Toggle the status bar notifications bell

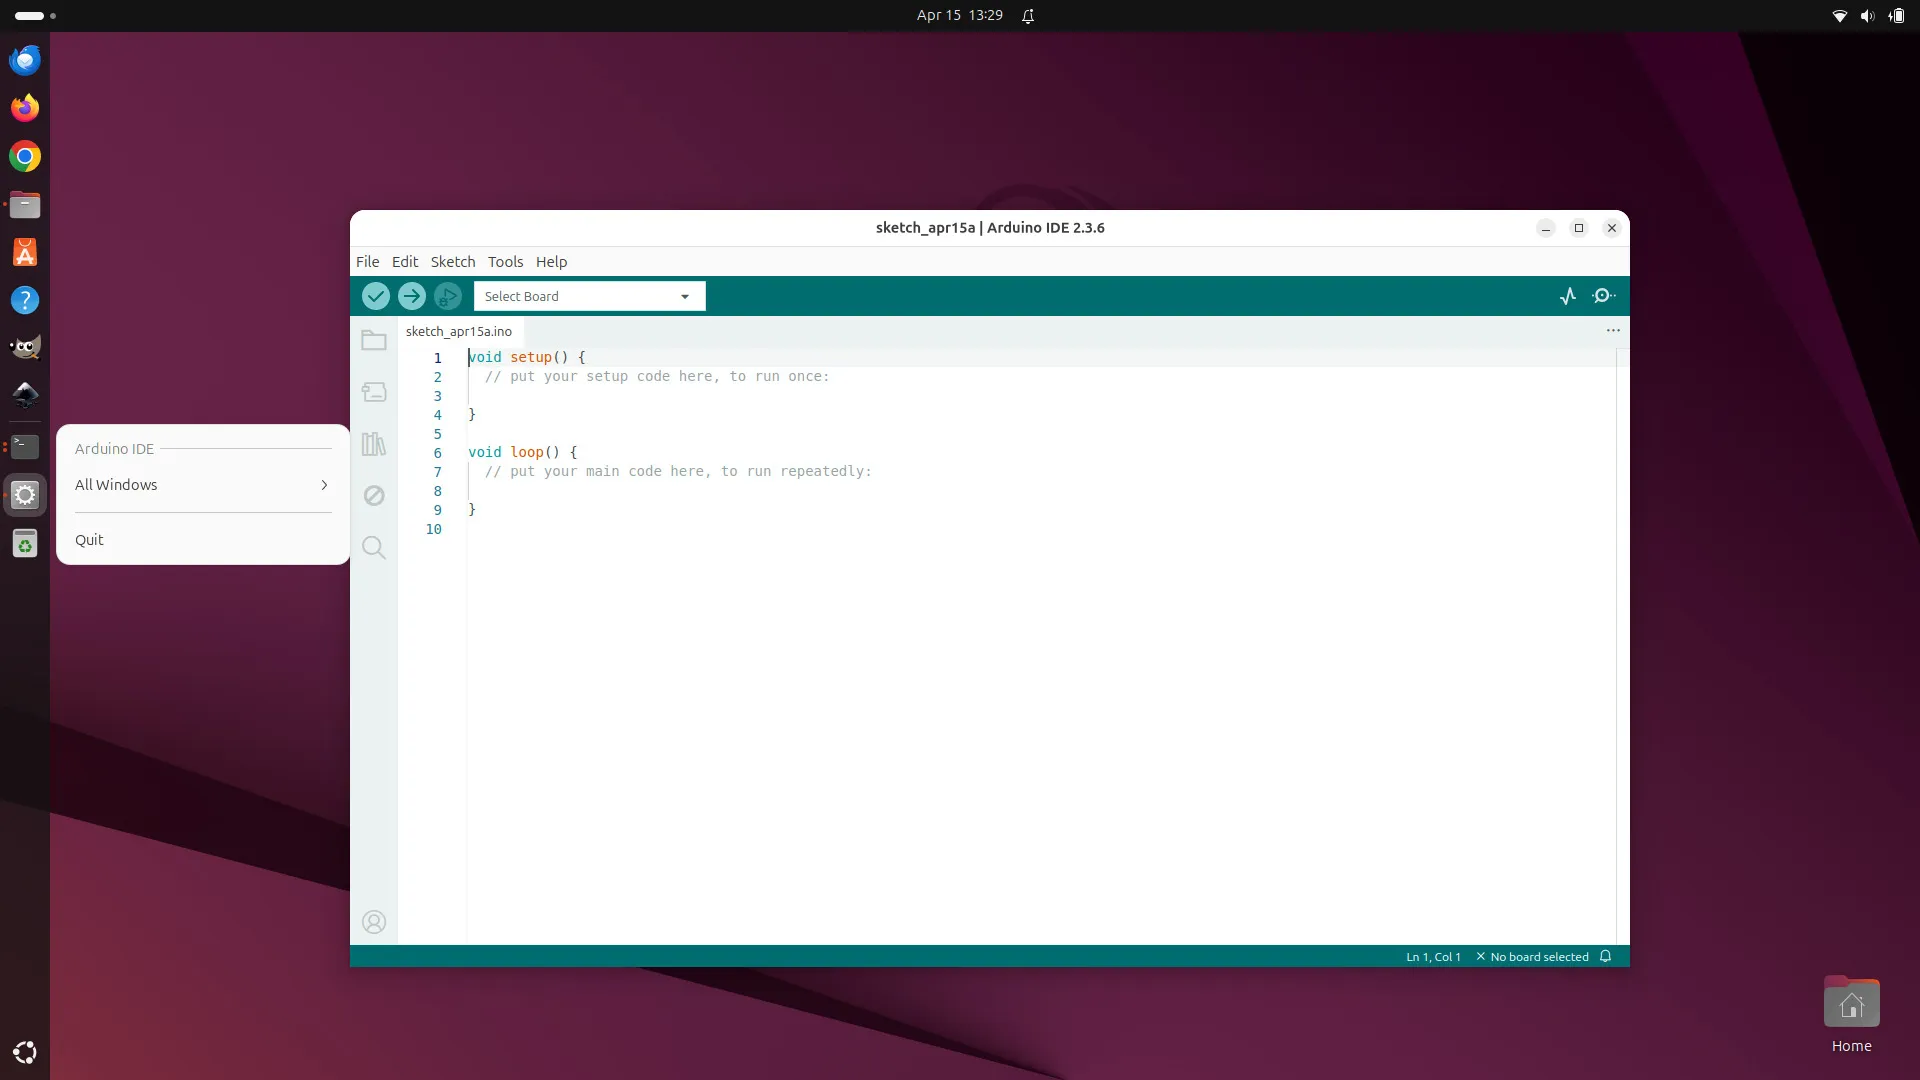[1606, 957]
